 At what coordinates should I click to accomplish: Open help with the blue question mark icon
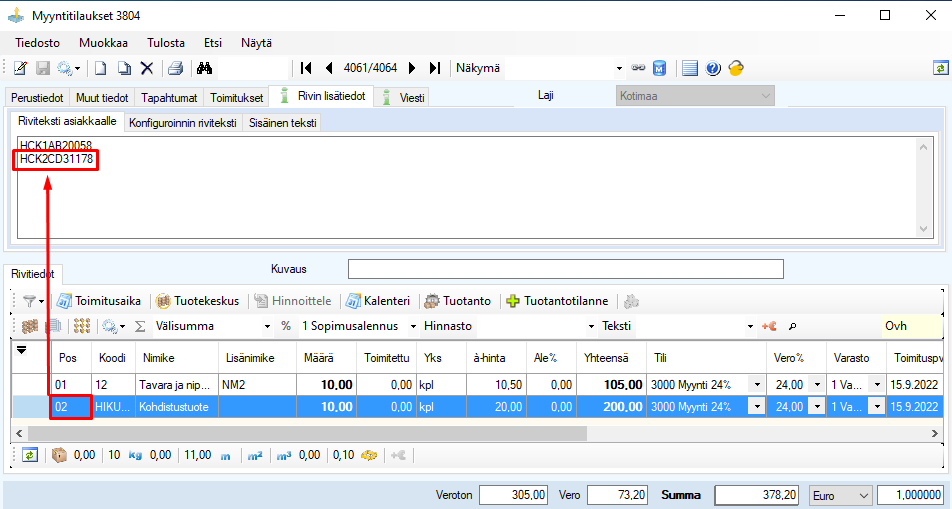(x=713, y=68)
